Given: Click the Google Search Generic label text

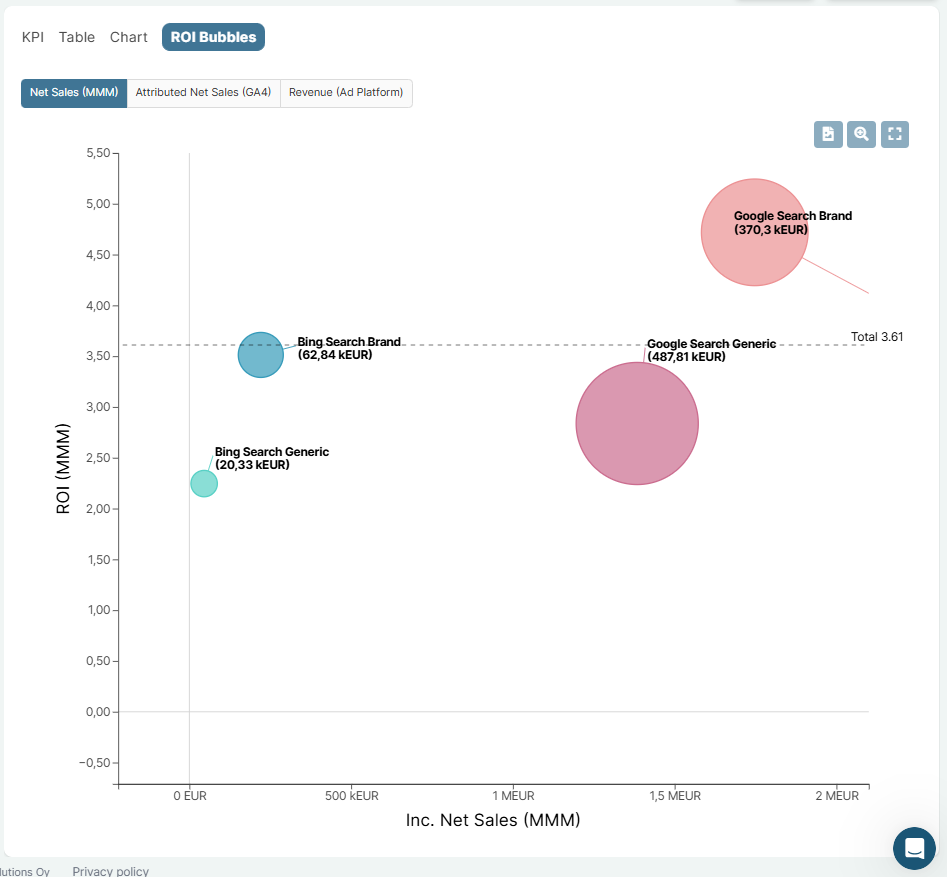Looking at the screenshot, I should point(711,350).
